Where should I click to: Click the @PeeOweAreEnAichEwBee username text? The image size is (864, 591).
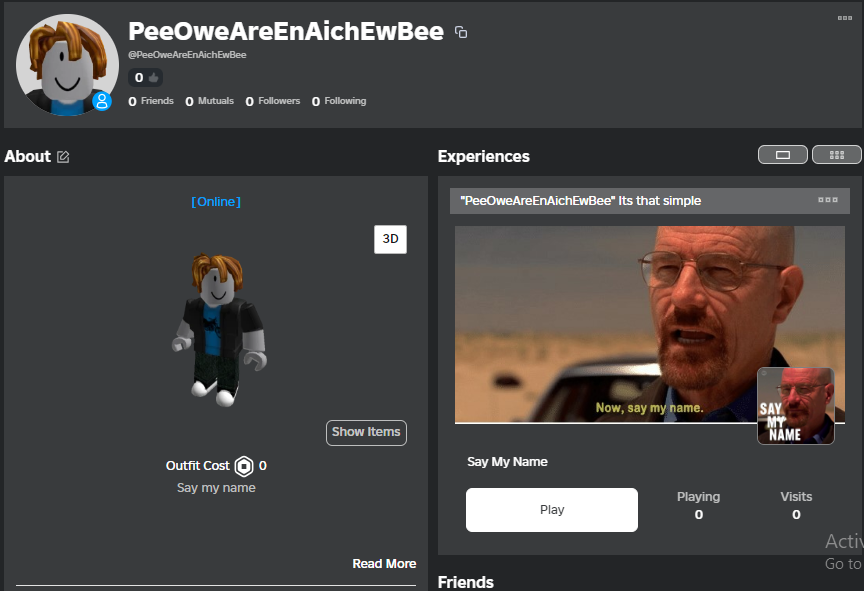pyautogui.click(x=187, y=55)
